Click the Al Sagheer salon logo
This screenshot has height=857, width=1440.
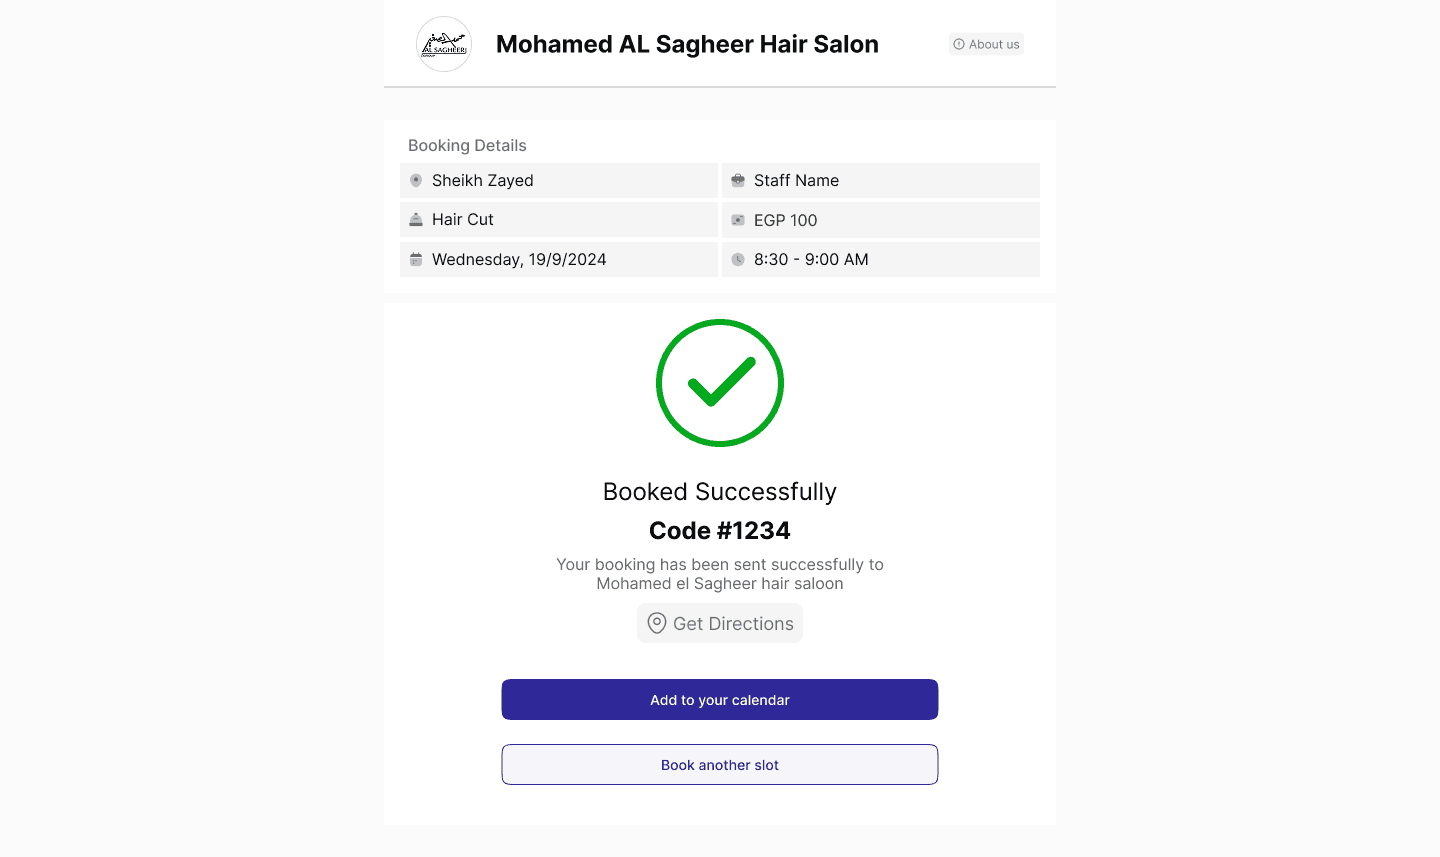point(444,44)
